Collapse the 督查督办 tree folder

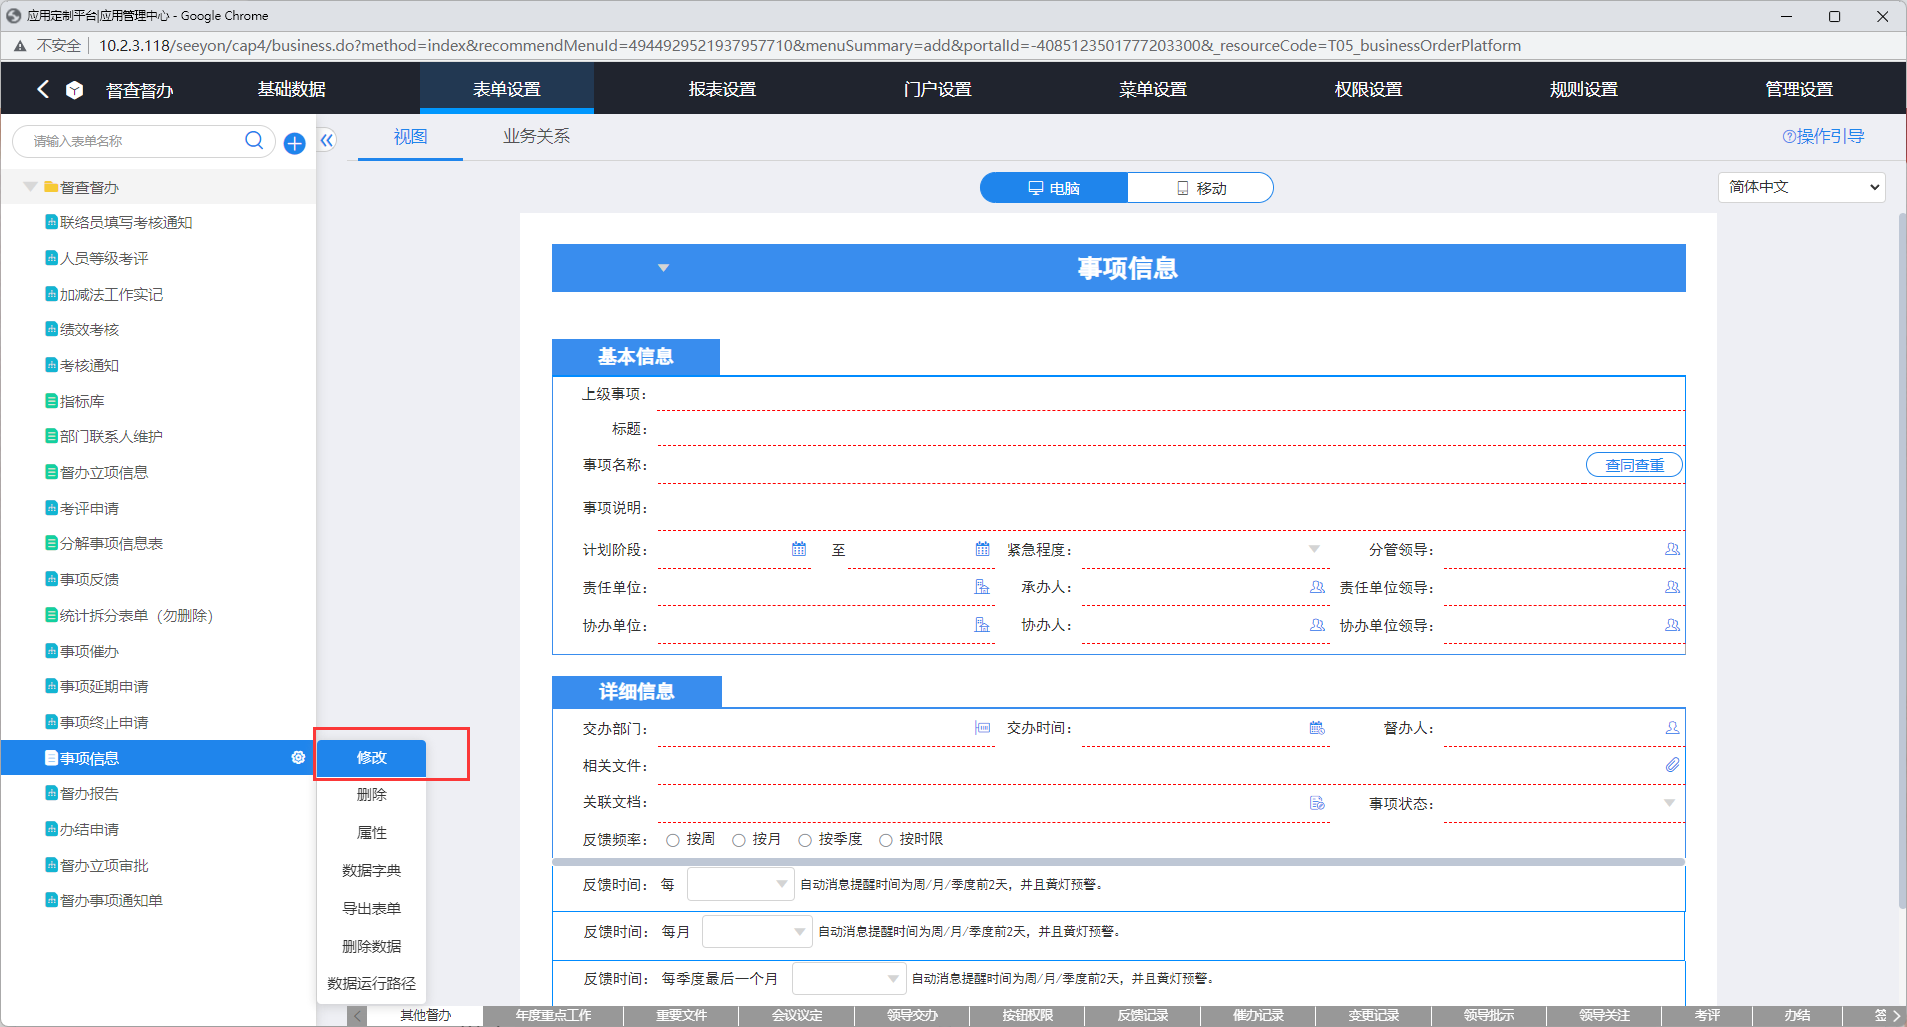click(30, 187)
